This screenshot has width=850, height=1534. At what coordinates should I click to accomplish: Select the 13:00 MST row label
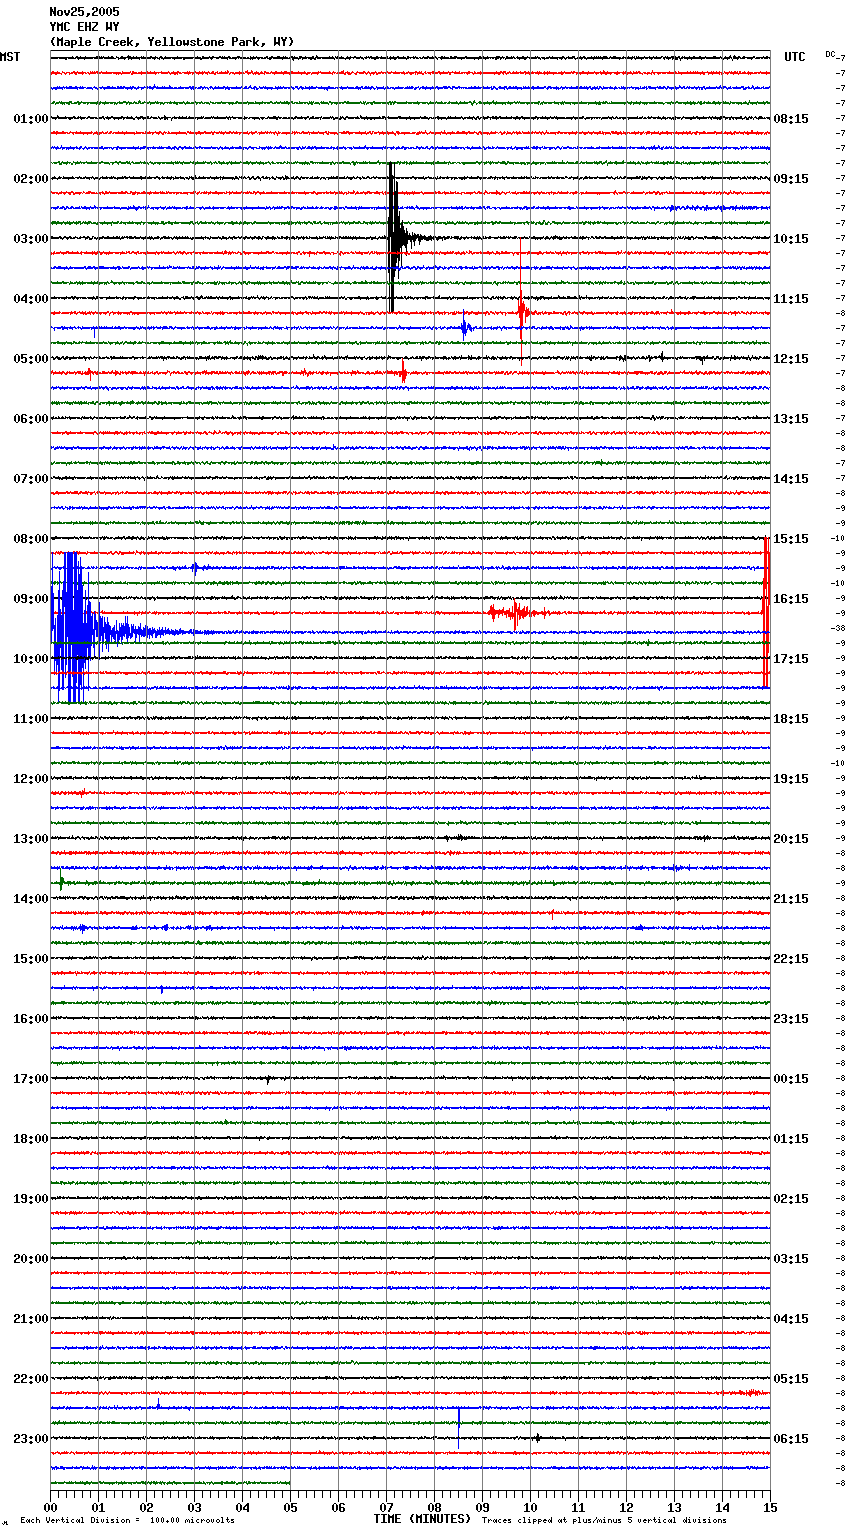(x=31, y=839)
